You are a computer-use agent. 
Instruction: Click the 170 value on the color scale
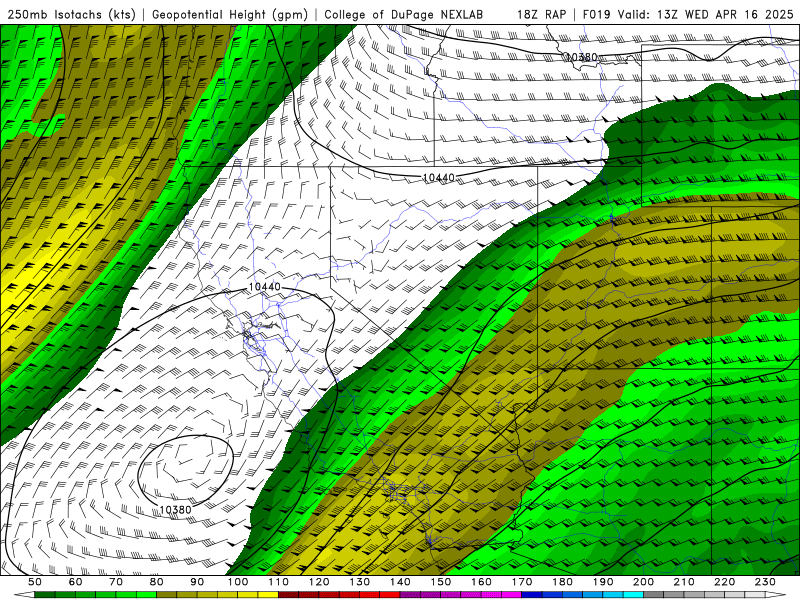tap(522, 582)
